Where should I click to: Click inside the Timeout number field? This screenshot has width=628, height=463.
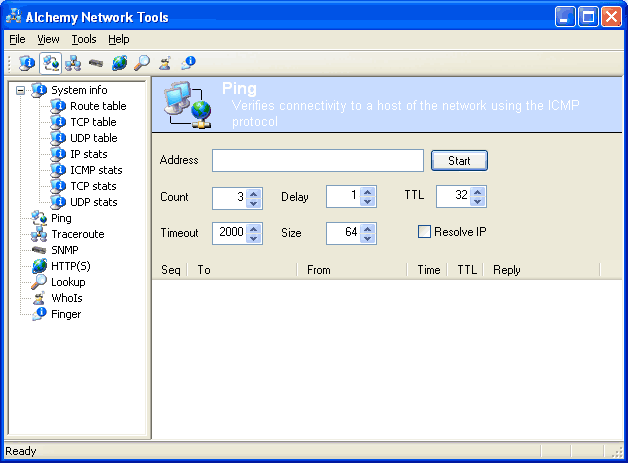click(229, 234)
